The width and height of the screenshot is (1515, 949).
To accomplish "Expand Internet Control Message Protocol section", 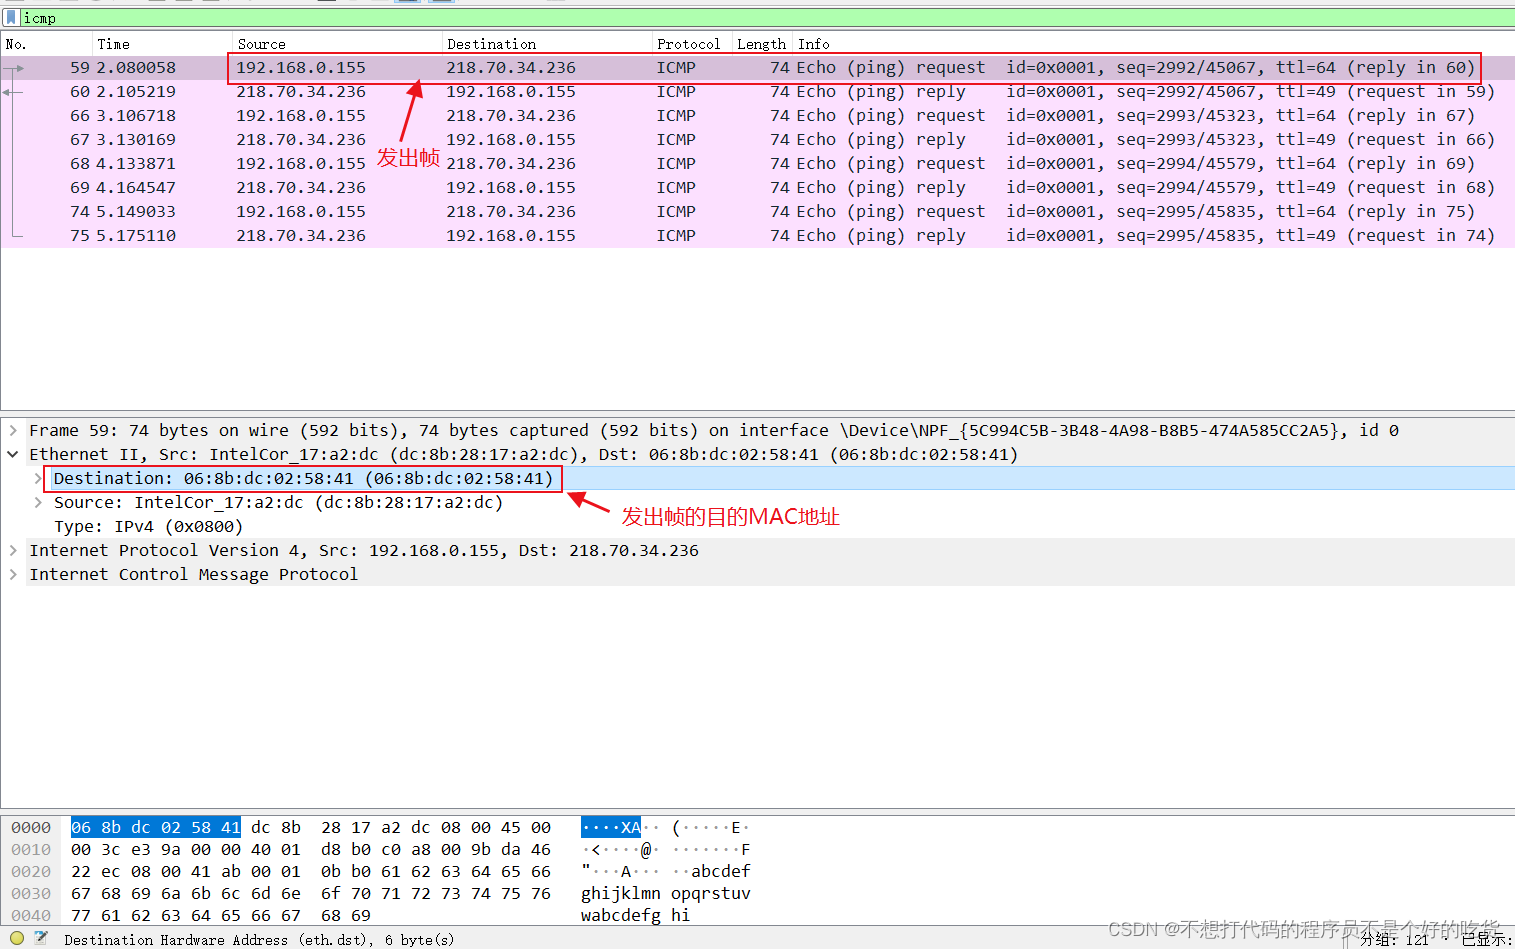I will pyautogui.click(x=13, y=574).
